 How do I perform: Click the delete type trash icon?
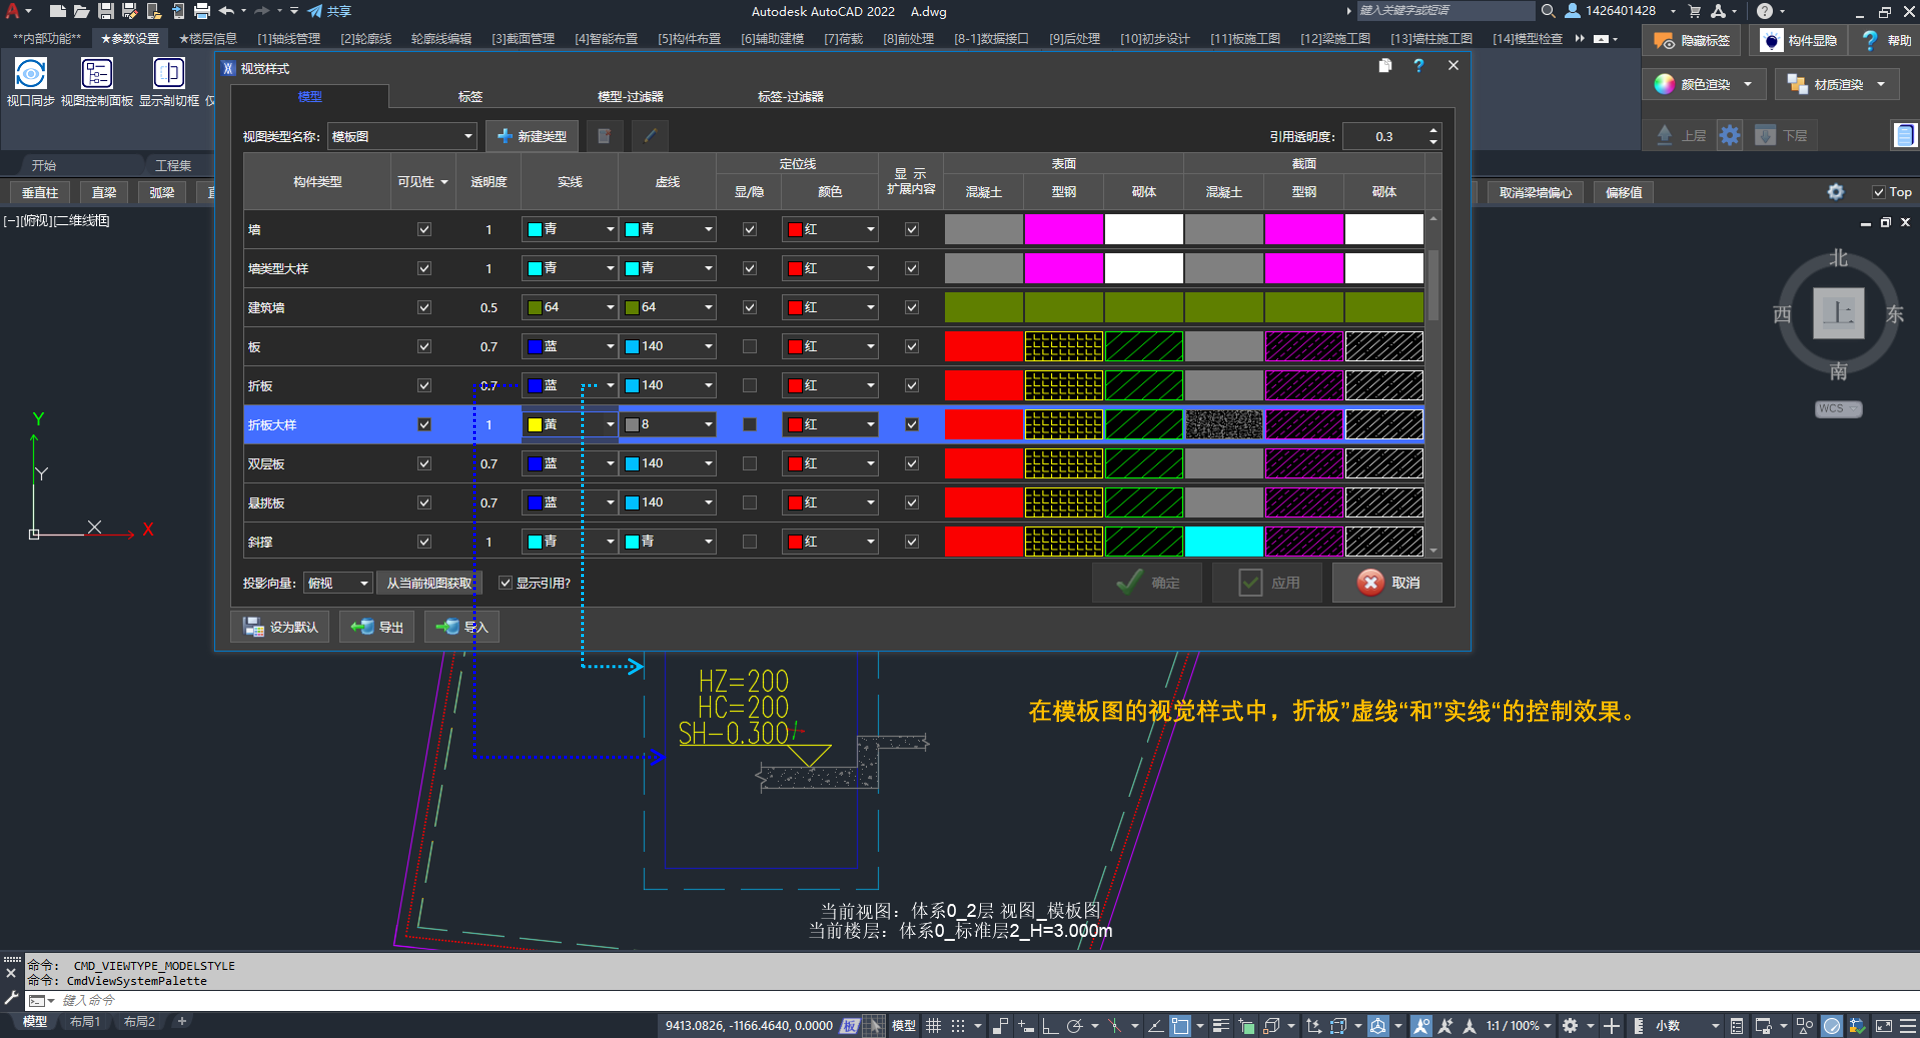point(604,136)
